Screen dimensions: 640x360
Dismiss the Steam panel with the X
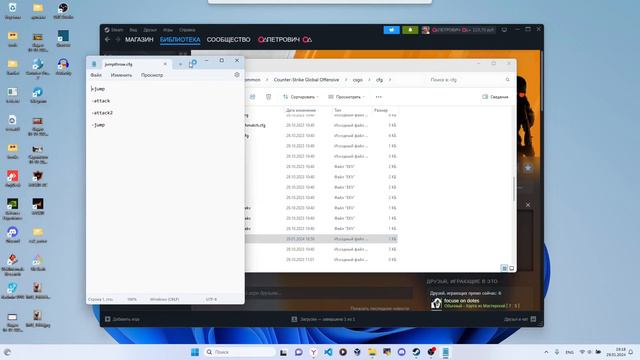(528, 204)
